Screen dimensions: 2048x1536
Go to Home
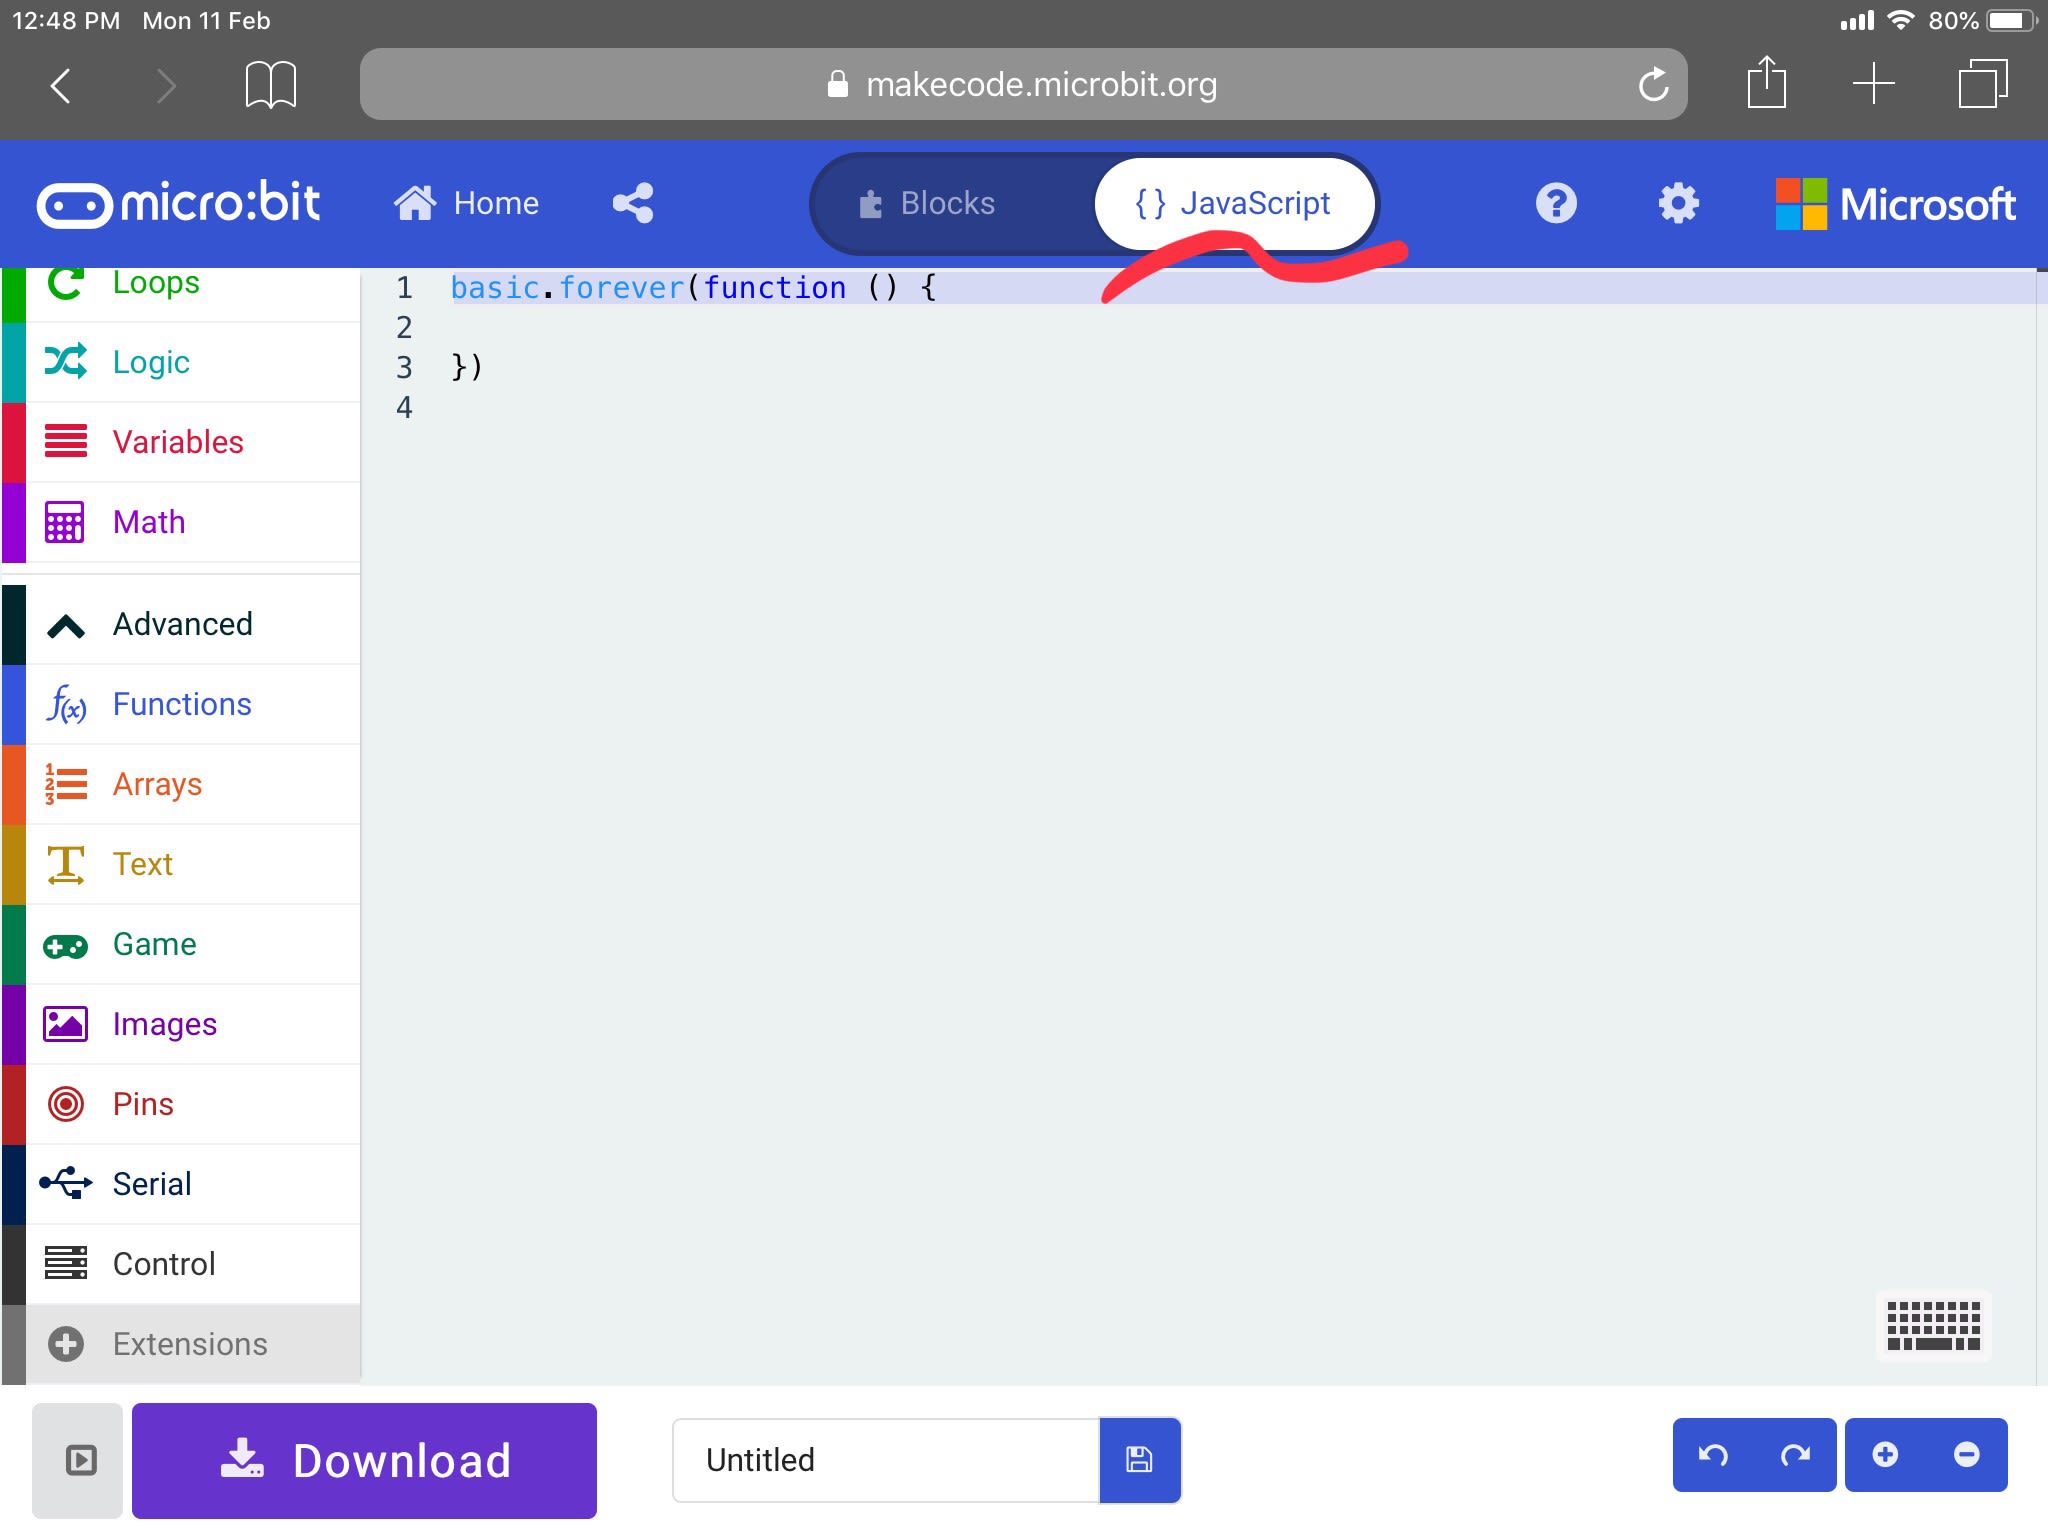[x=467, y=204]
